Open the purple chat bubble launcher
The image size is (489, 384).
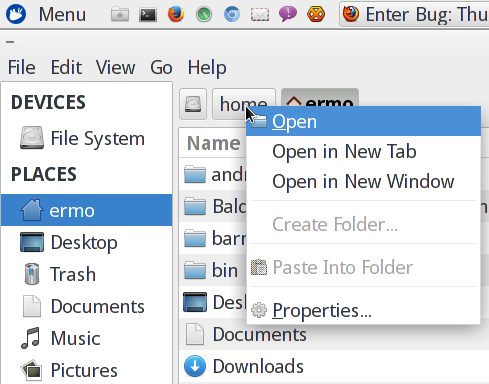click(288, 15)
